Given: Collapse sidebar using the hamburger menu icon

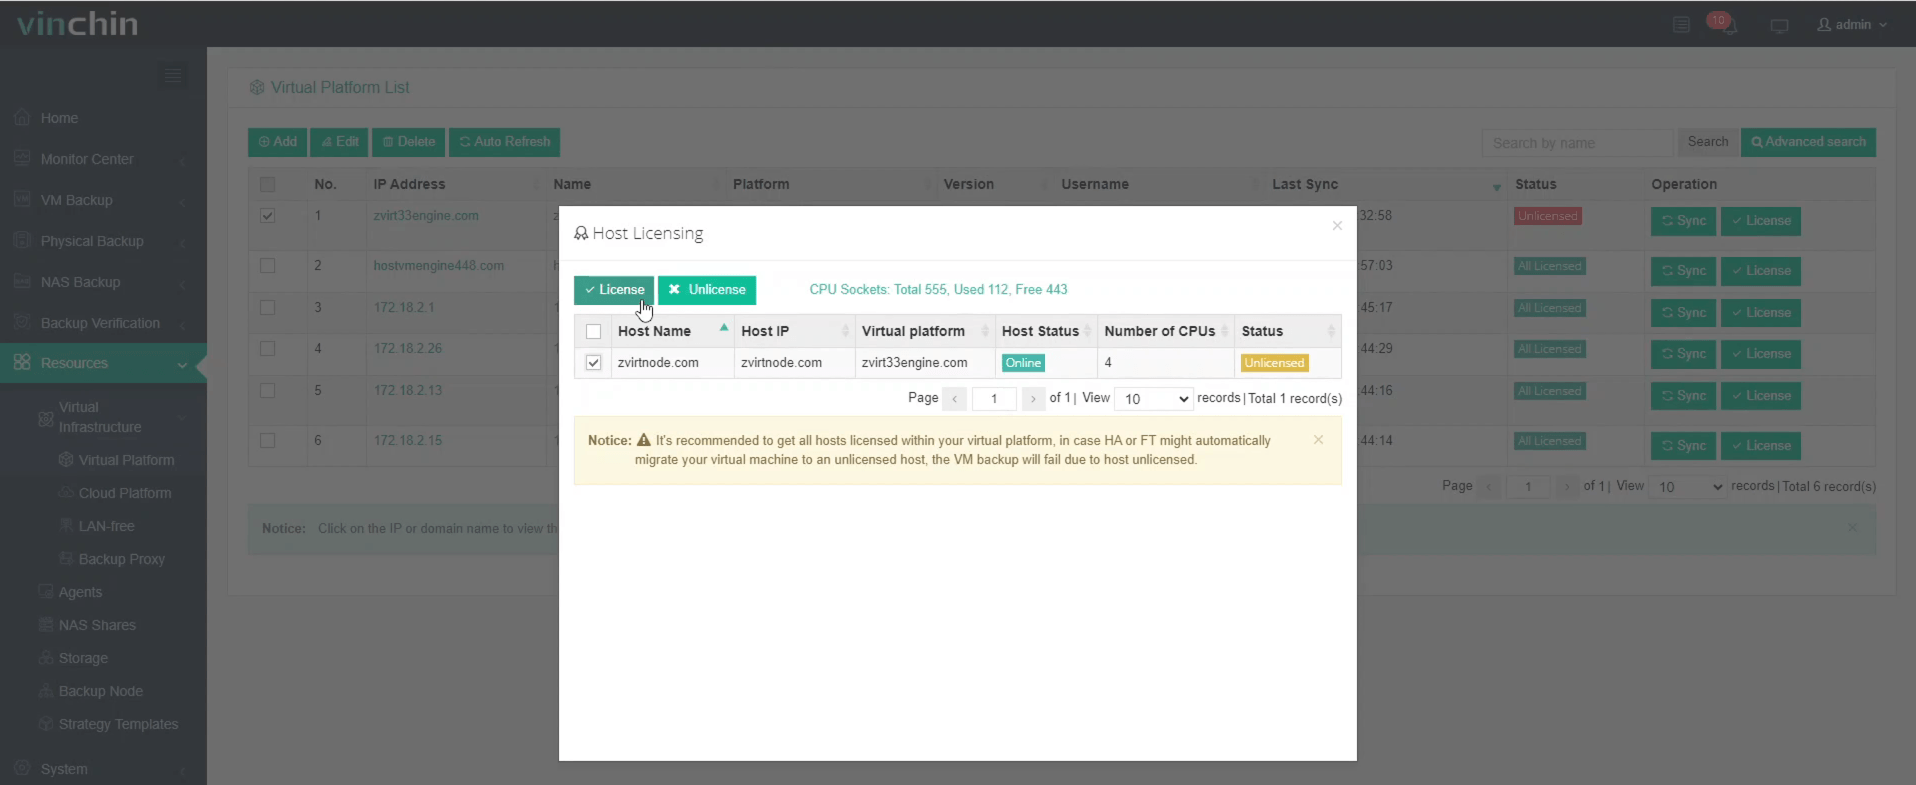Looking at the screenshot, I should pyautogui.click(x=173, y=75).
